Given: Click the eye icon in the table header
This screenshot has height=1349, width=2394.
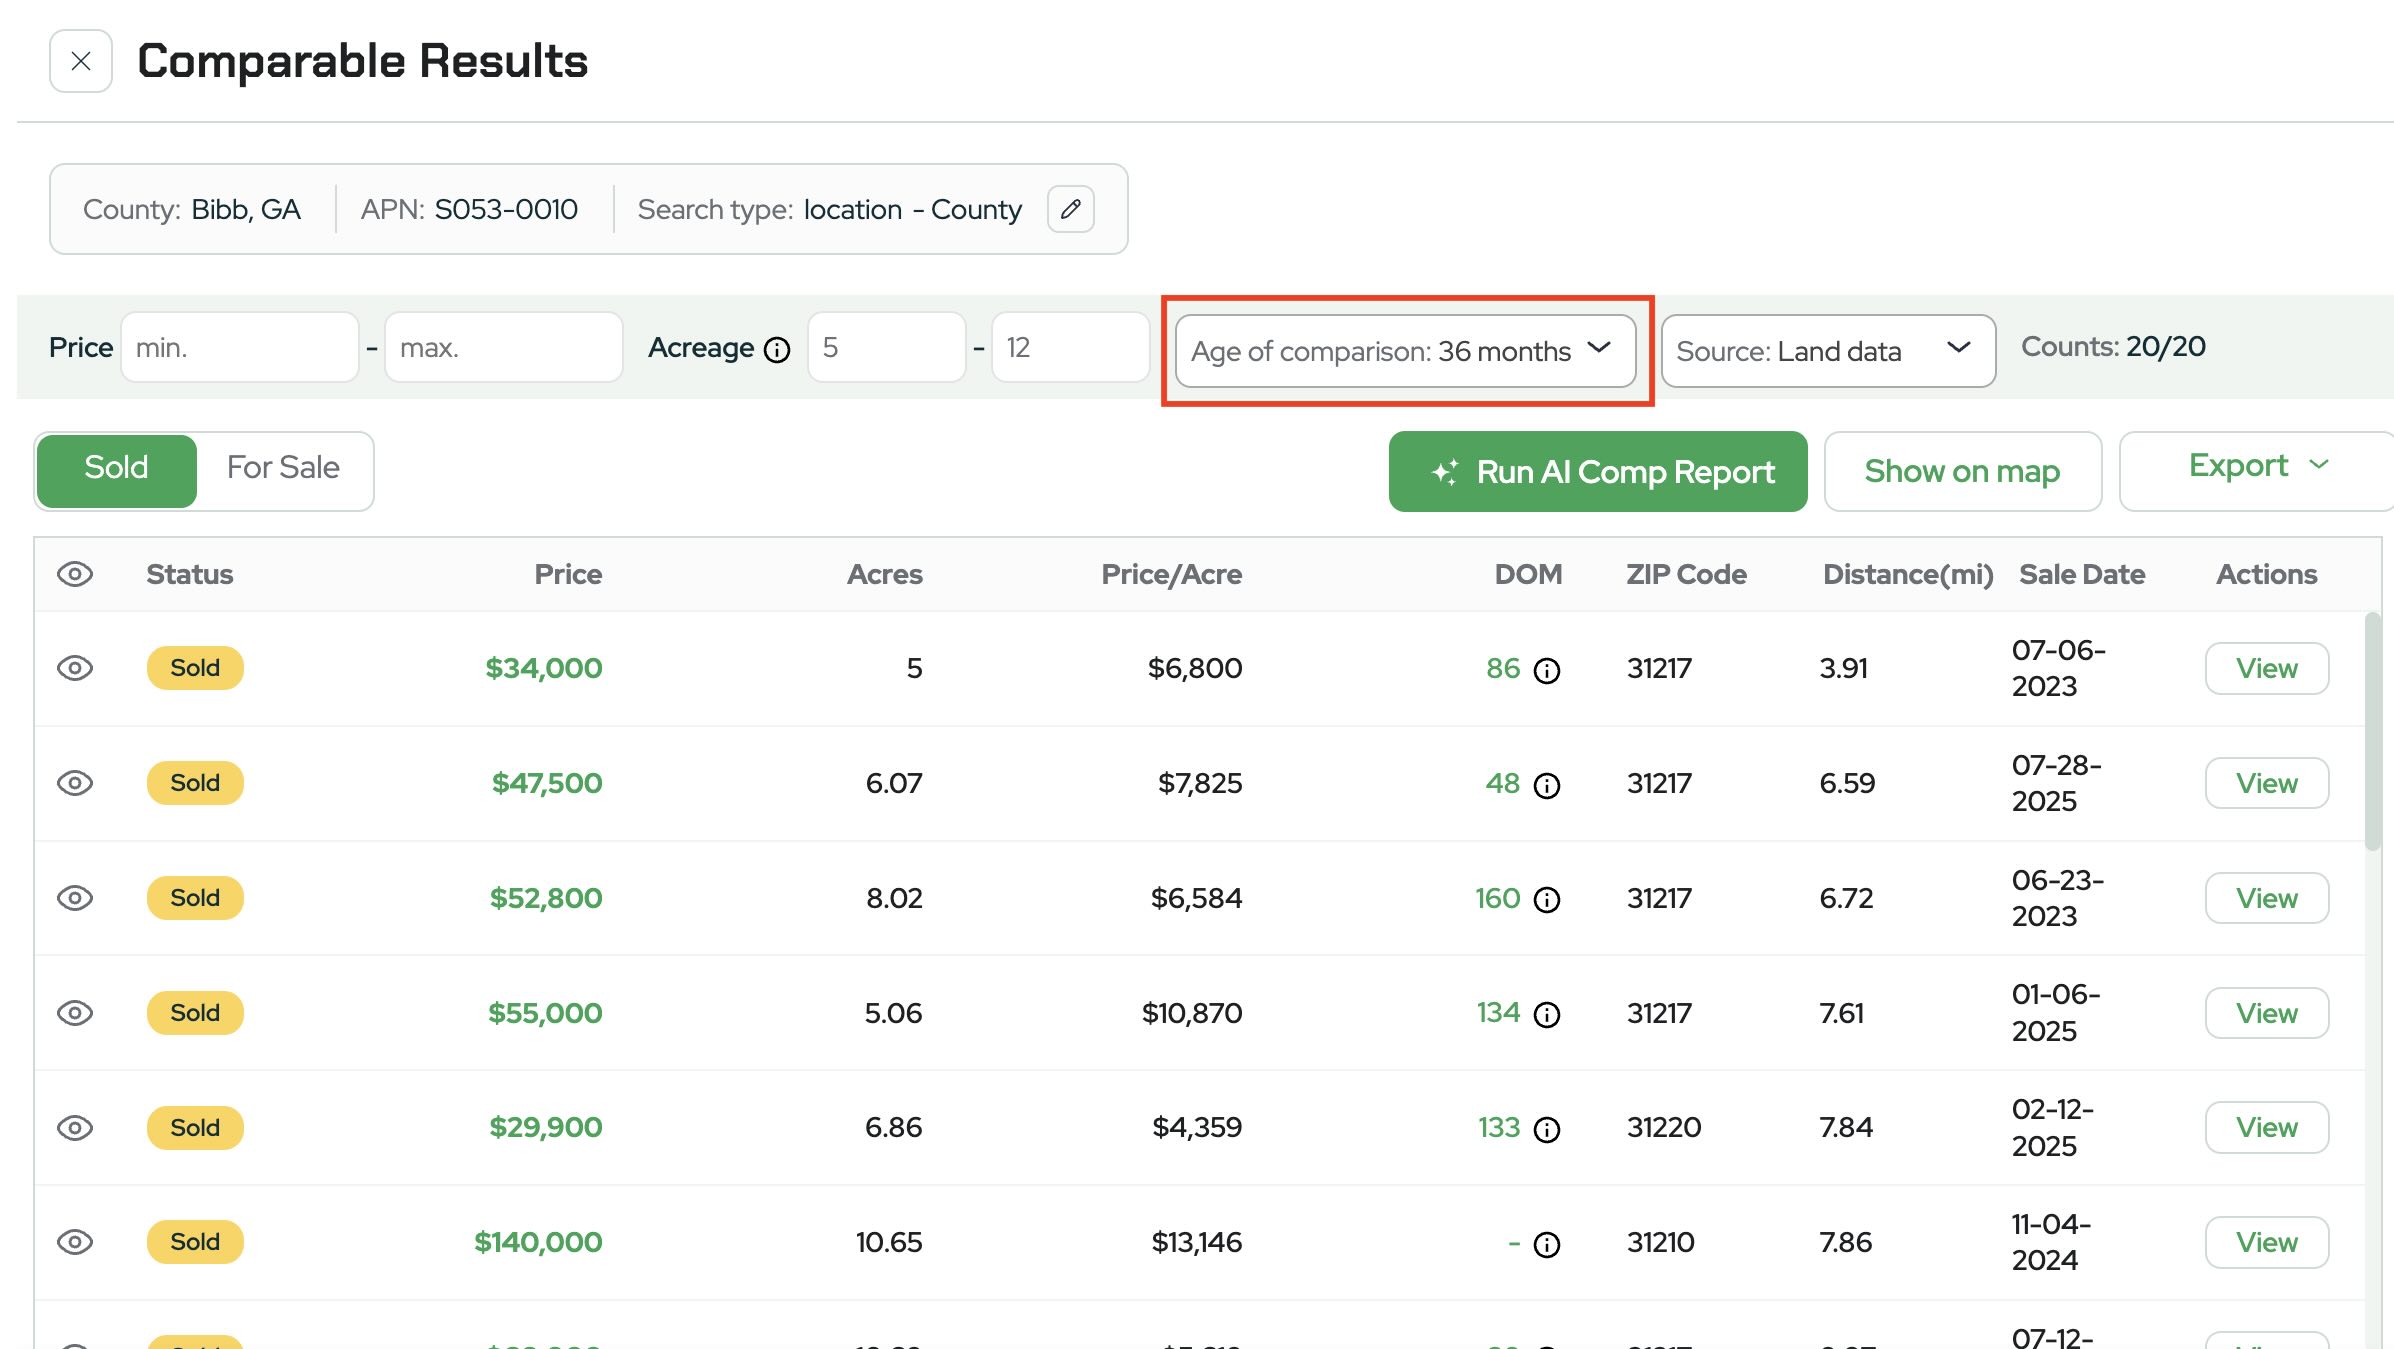Looking at the screenshot, I should pyautogui.click(x=75, y=574).
